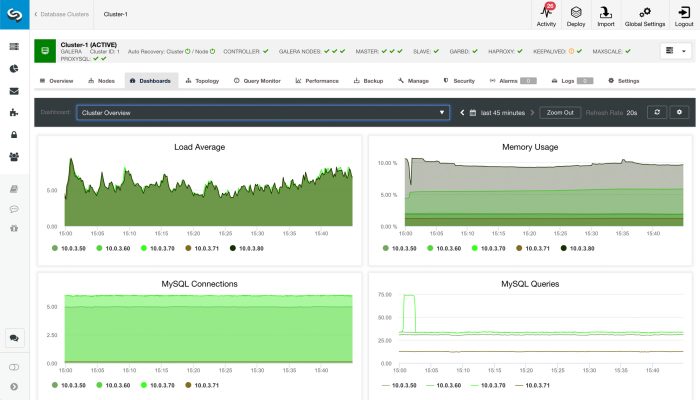
Task: Go back to Database Clusters link
Action: [x=62, y=15]
